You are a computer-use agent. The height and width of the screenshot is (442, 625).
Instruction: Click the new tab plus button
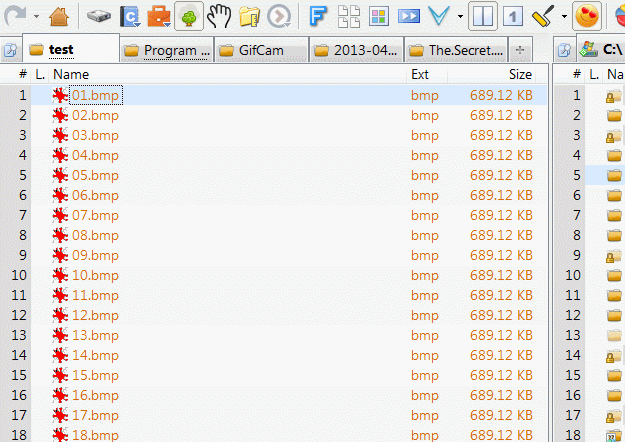(519, 50)
